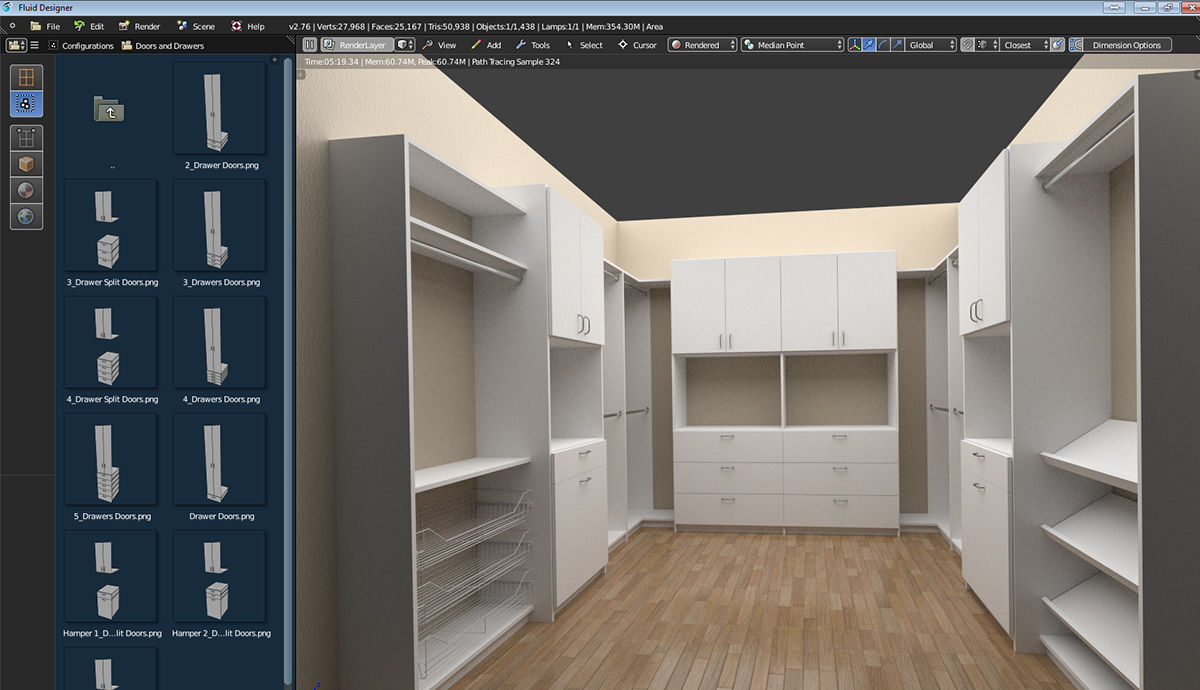Open the Global orientation dropdown

pyautogui.click(x=931, y=45)
